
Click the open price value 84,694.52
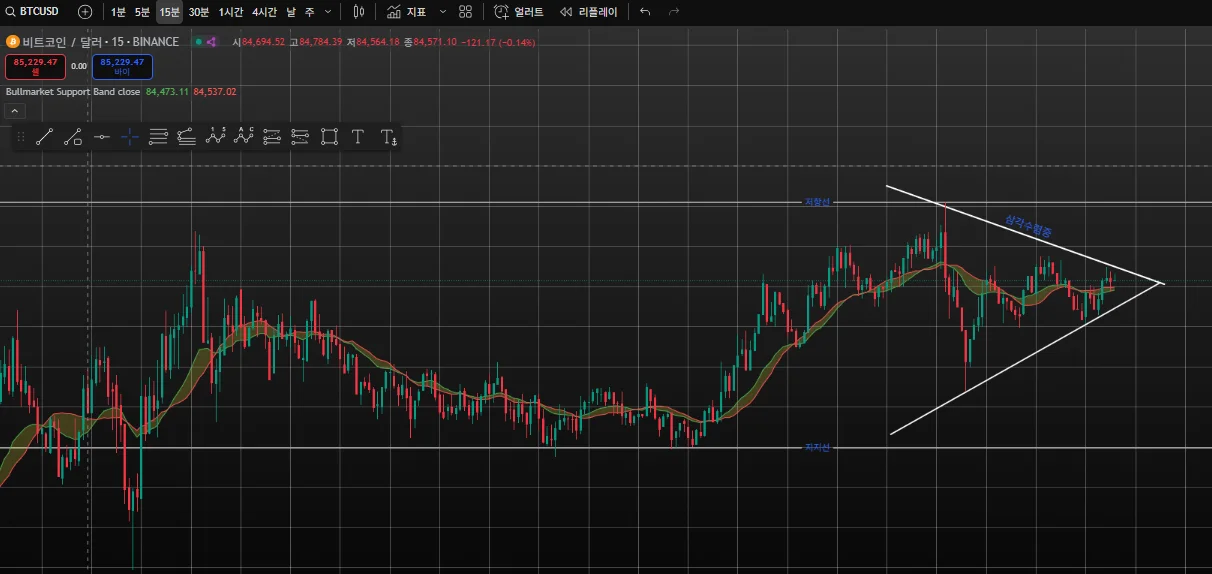pos(263,42)
